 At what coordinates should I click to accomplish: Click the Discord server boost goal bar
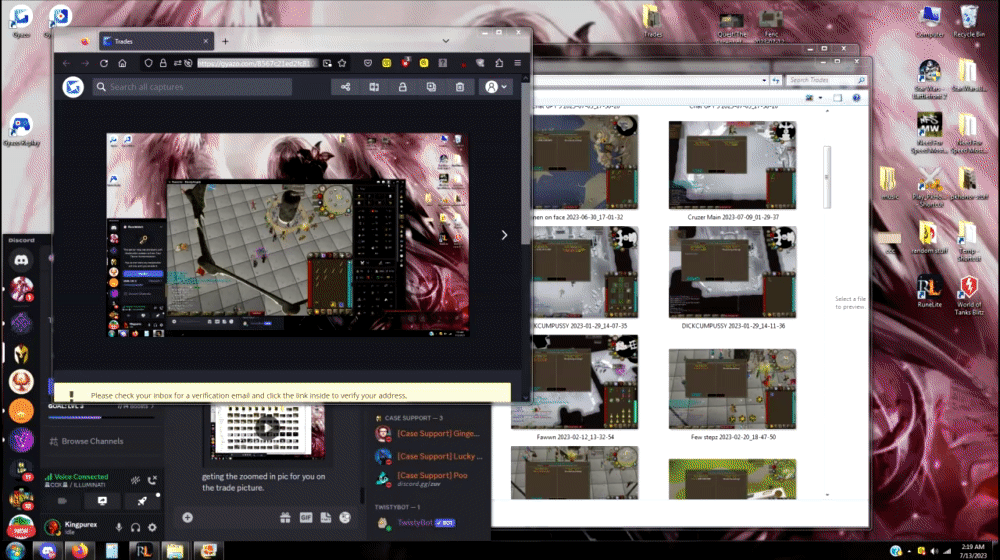(101, 417)
